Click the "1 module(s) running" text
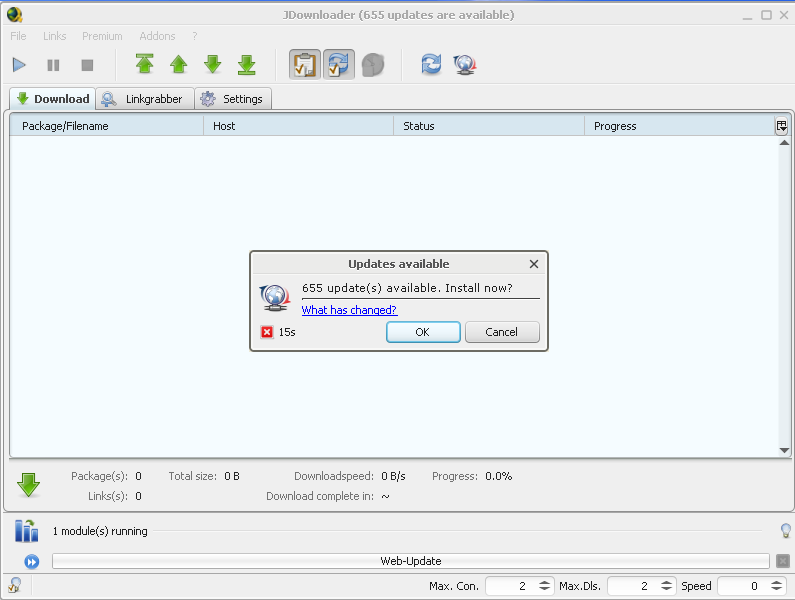Viewport: 795px width, 600px height. (100, 531)
